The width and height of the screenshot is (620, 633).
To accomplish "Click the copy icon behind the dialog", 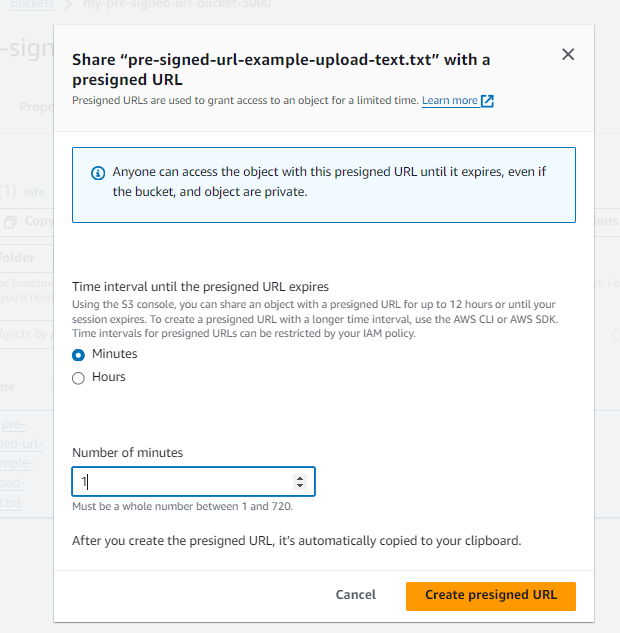I will coord(10,221).
